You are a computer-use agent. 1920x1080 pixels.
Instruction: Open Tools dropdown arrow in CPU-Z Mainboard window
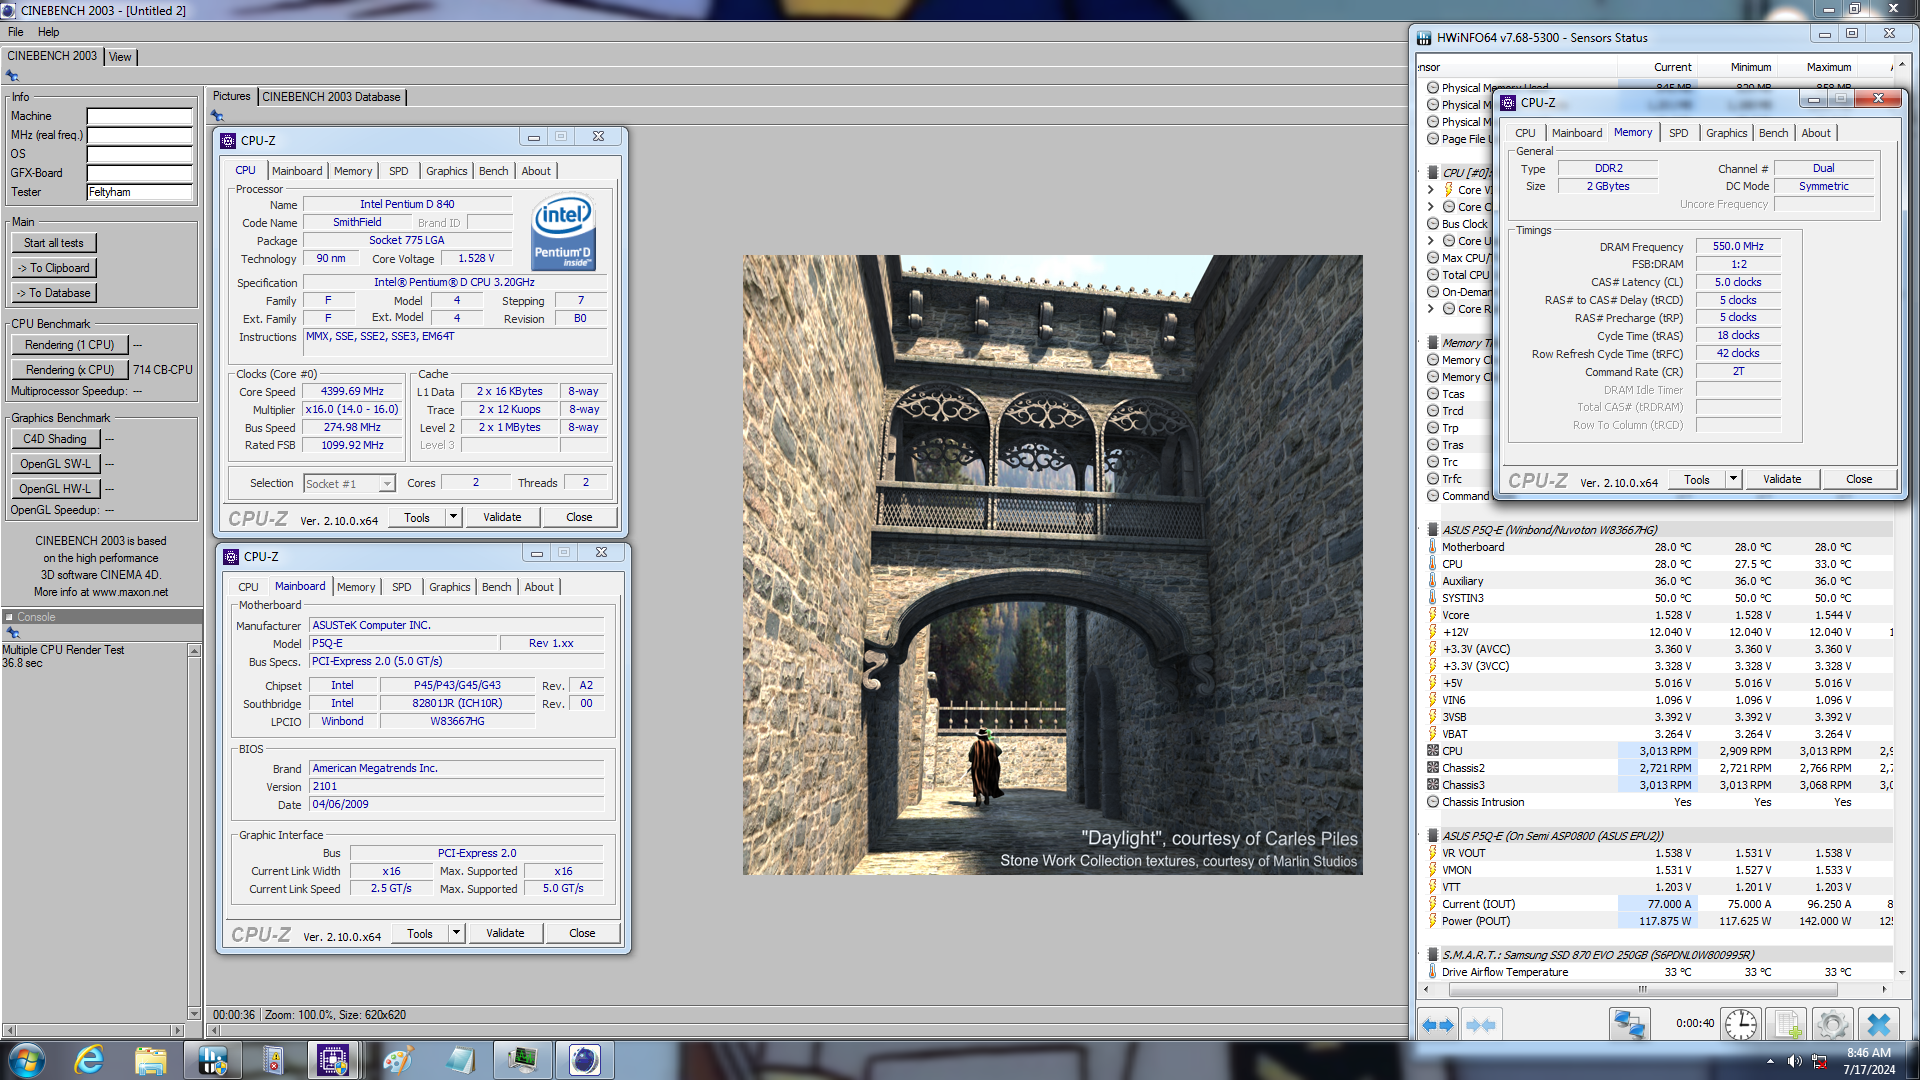pyautogui.click(x=456, y=933)
